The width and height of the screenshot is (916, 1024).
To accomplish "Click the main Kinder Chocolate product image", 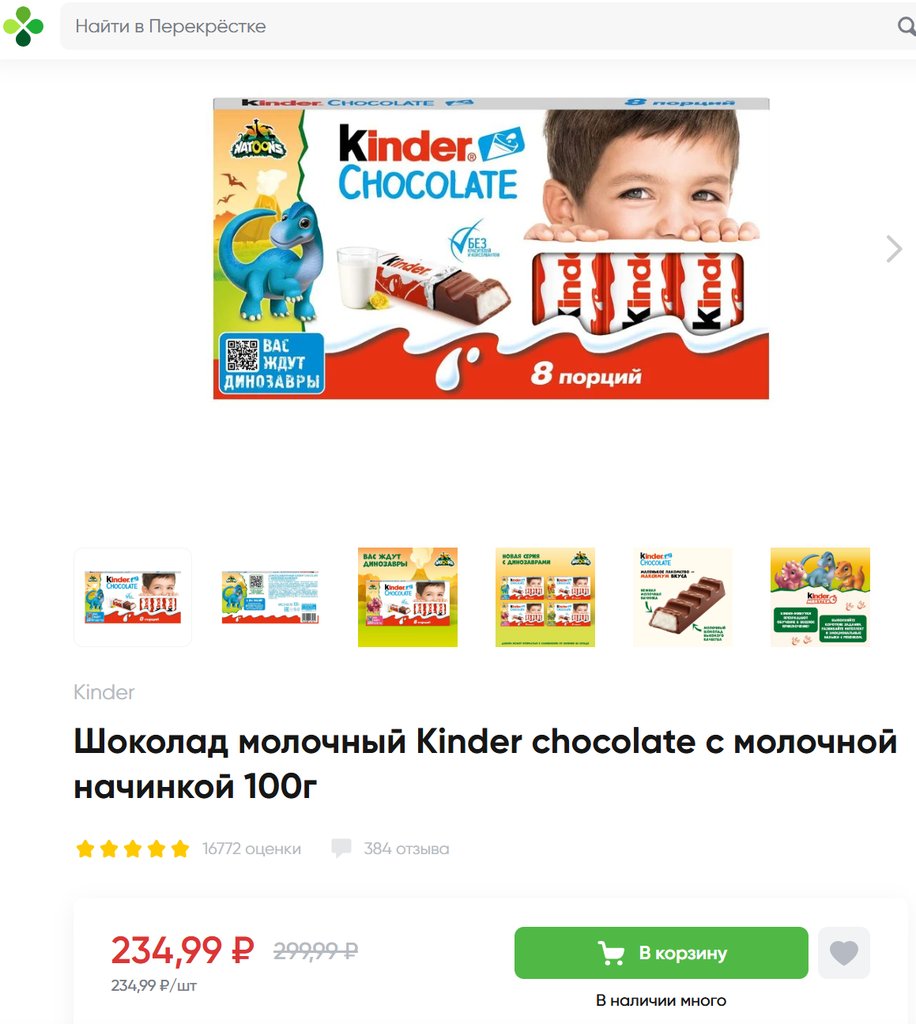I will click(x=491, y=248).
